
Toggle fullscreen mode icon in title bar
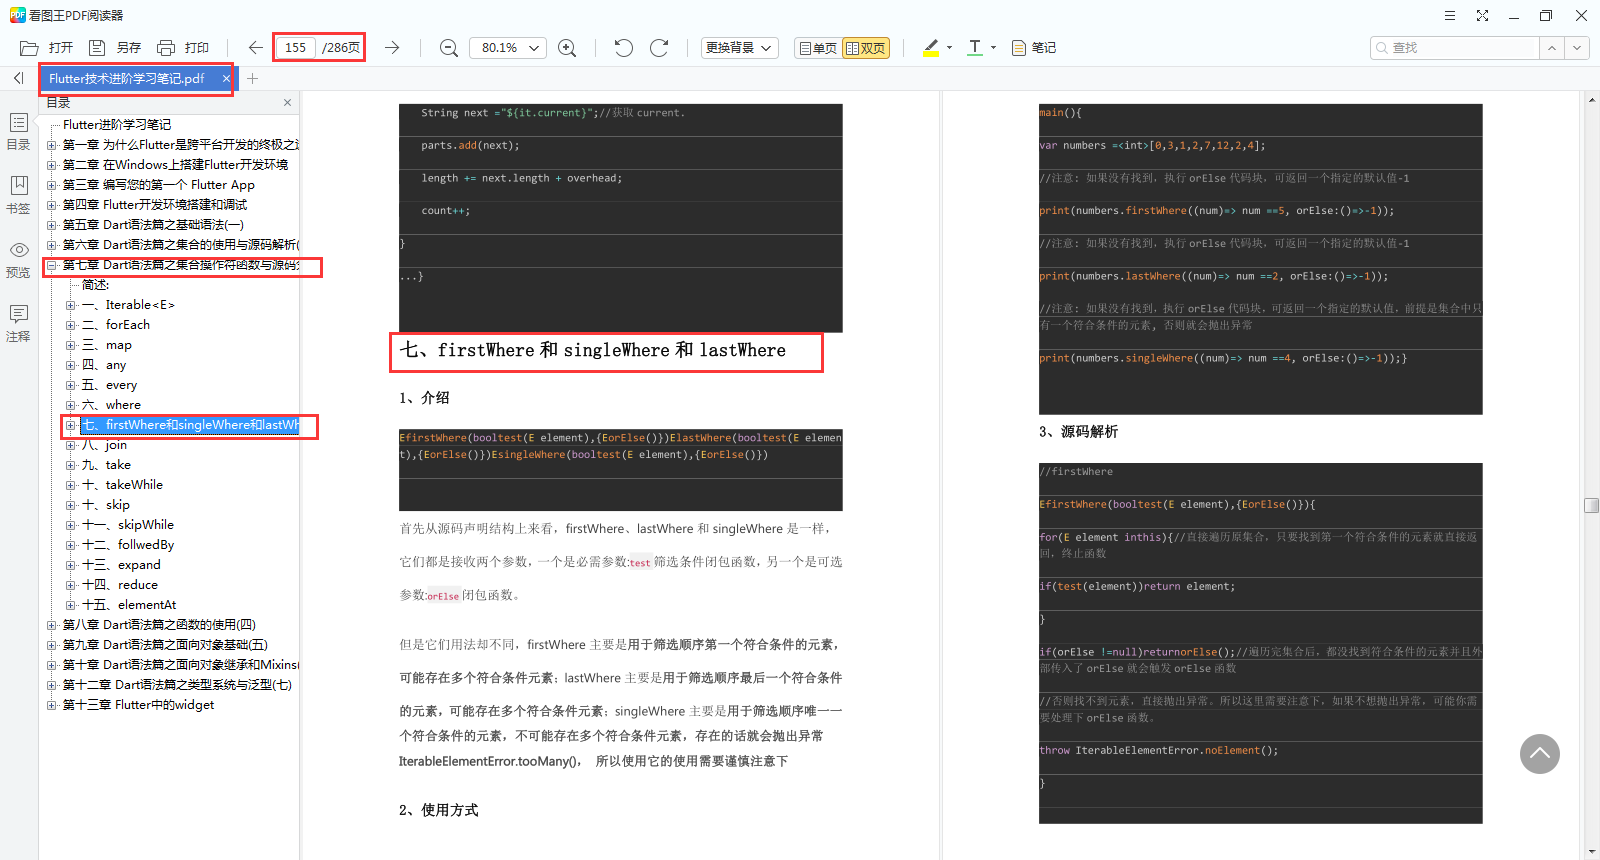(x=1482, y=15)
